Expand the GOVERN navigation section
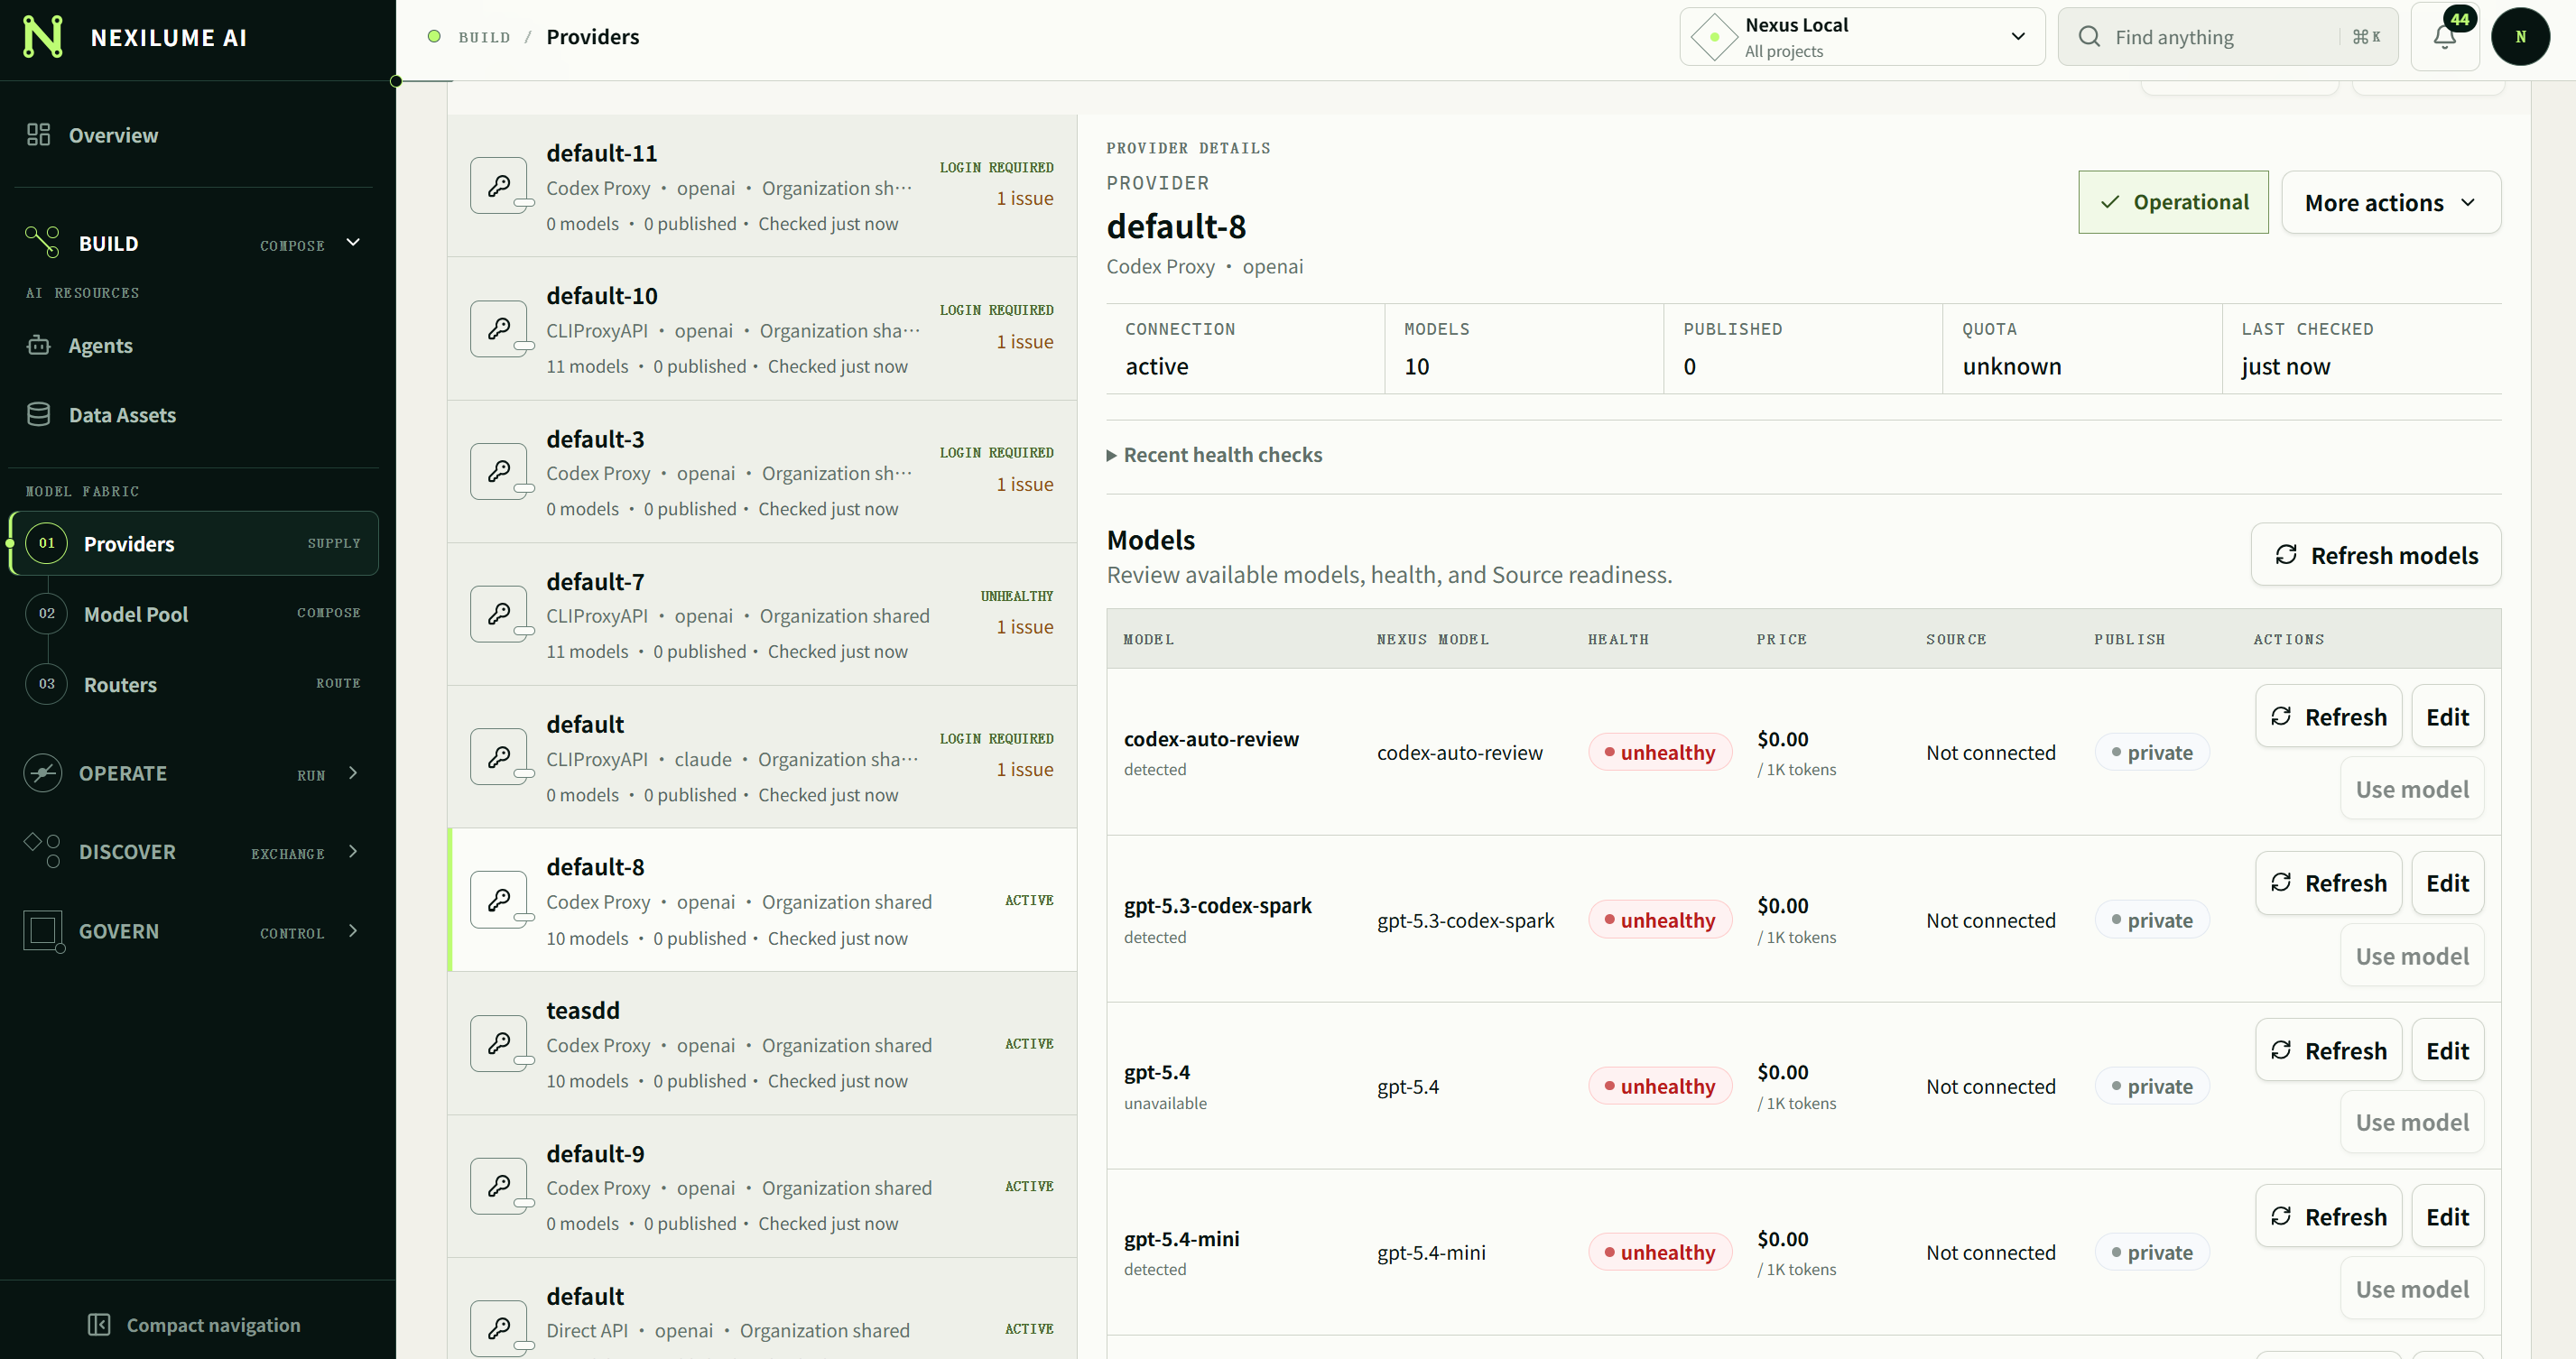2576x1359 pixels. click(353, 931)
